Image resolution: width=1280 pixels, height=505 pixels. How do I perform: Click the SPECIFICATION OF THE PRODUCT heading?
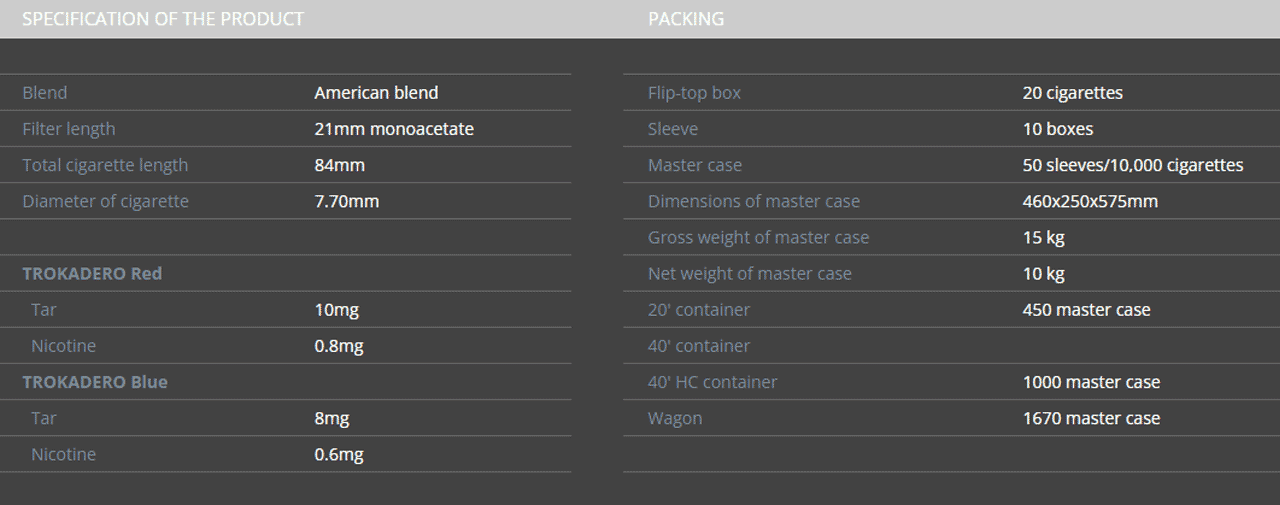tap(163, 19)
